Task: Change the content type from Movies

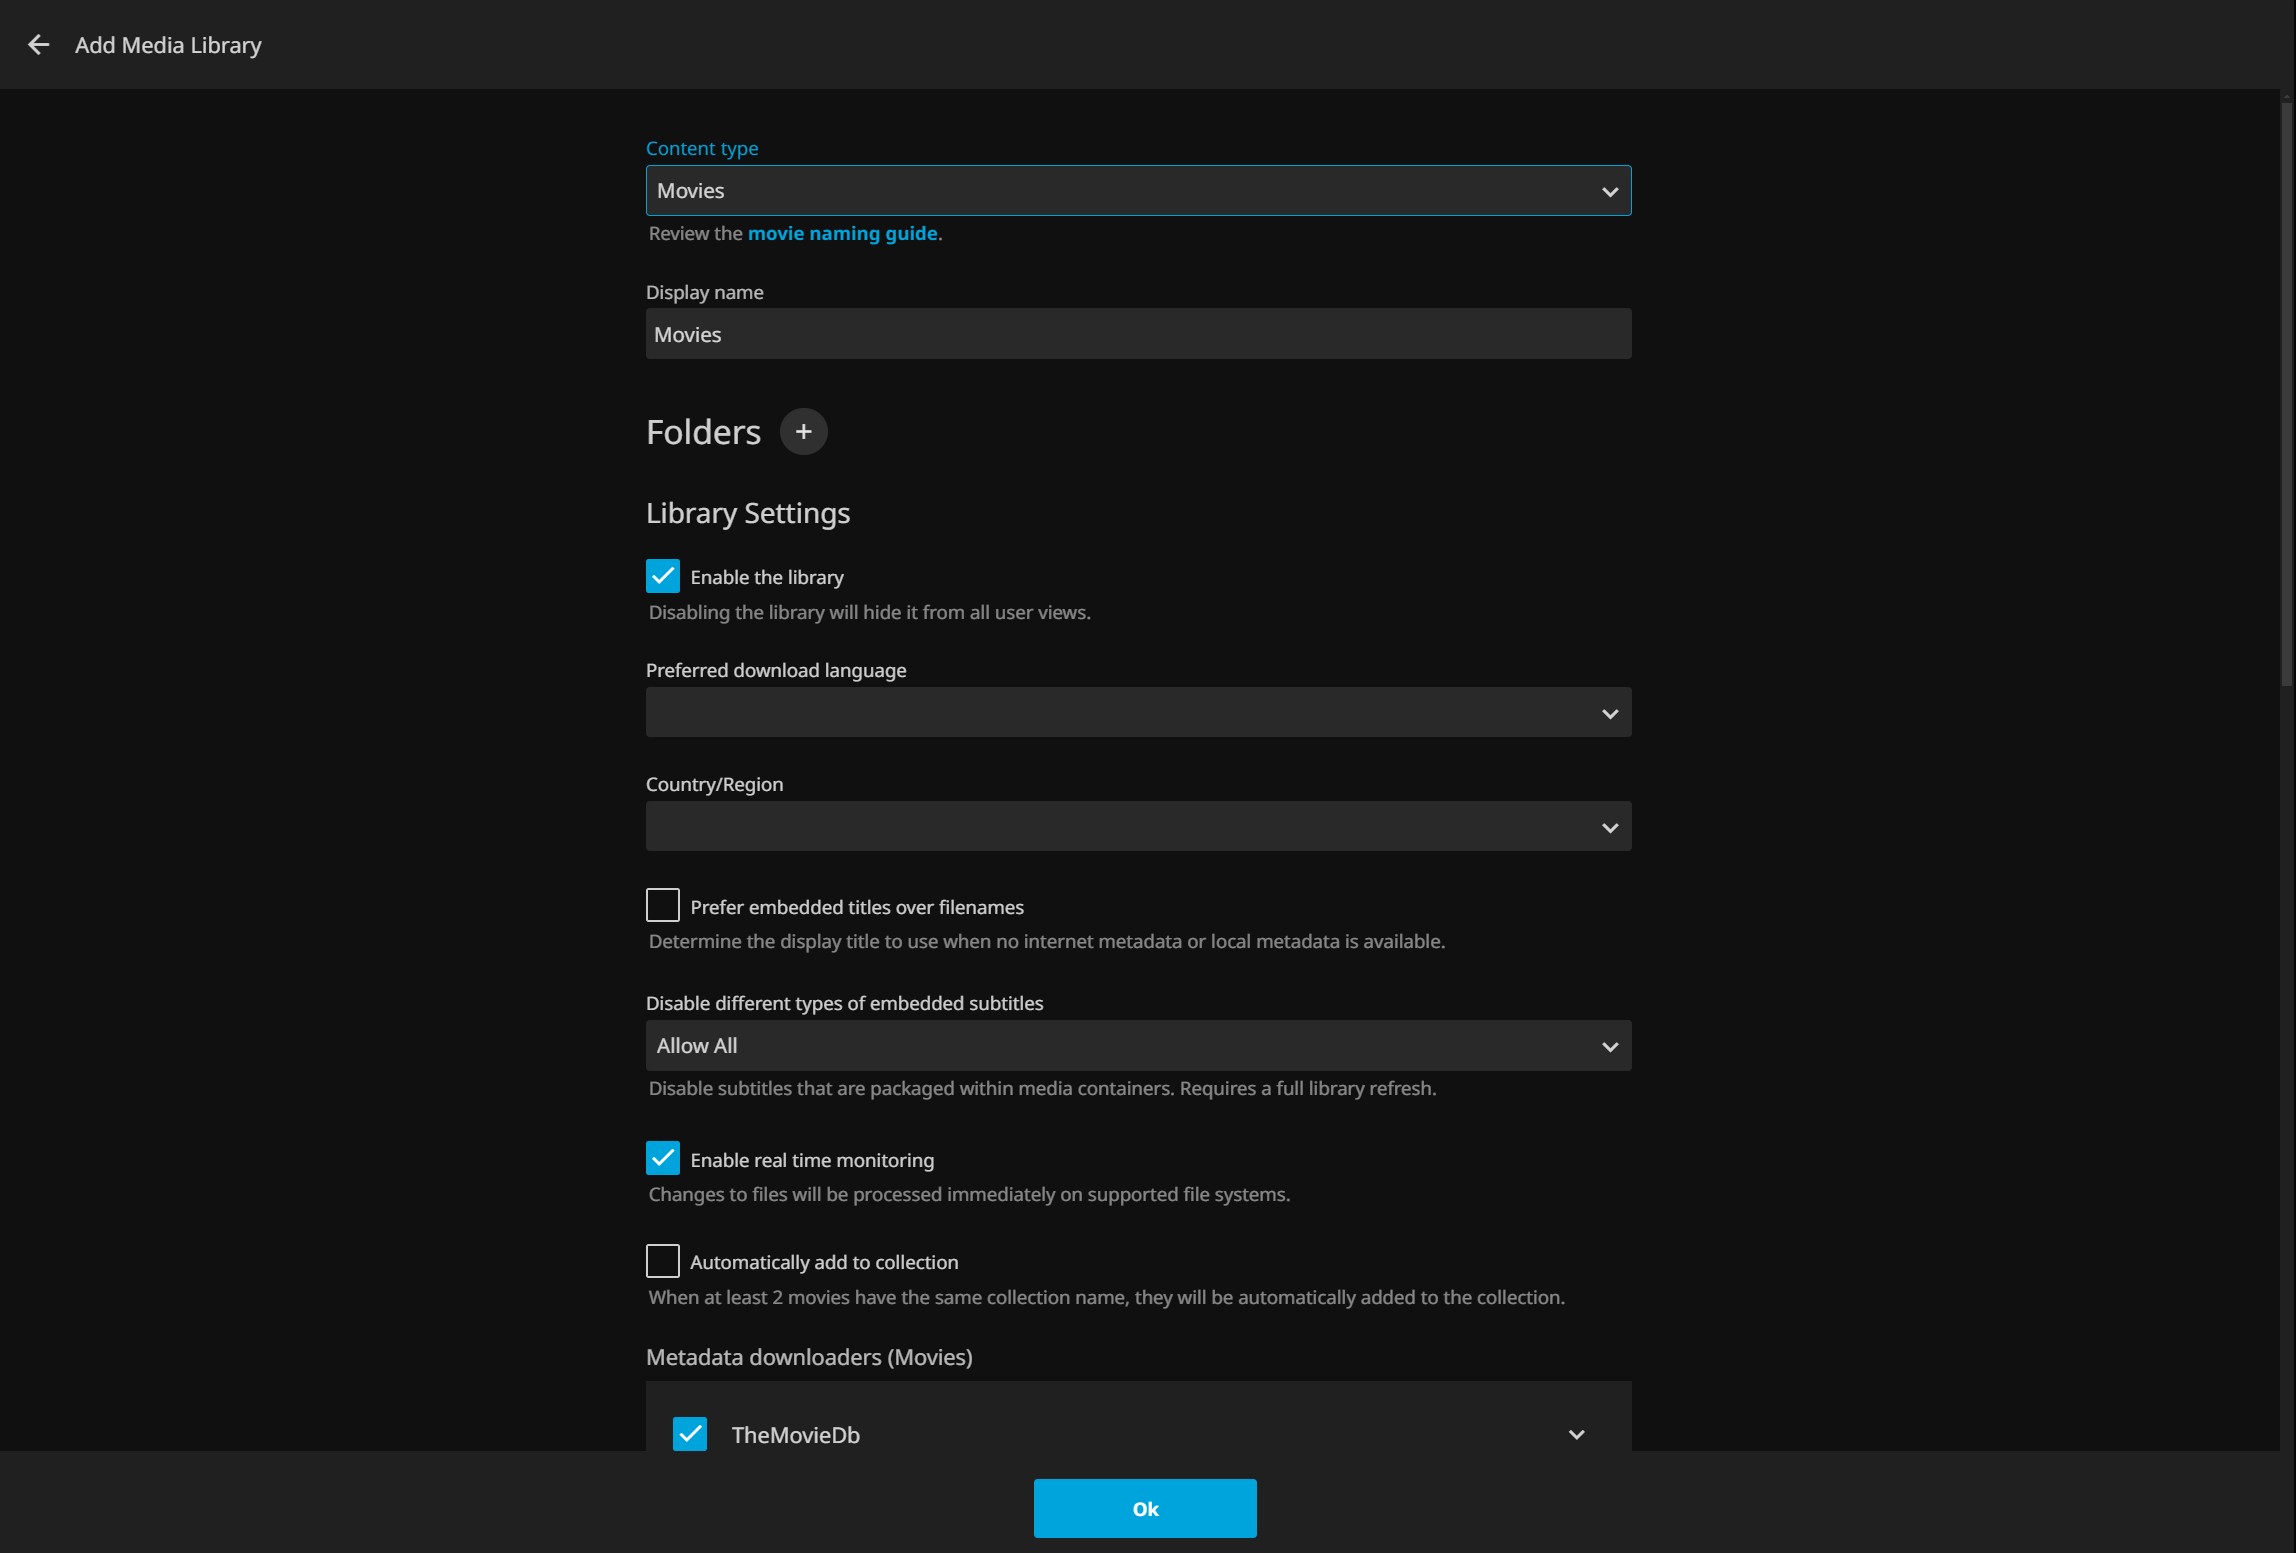Action: click(1138, 191)
